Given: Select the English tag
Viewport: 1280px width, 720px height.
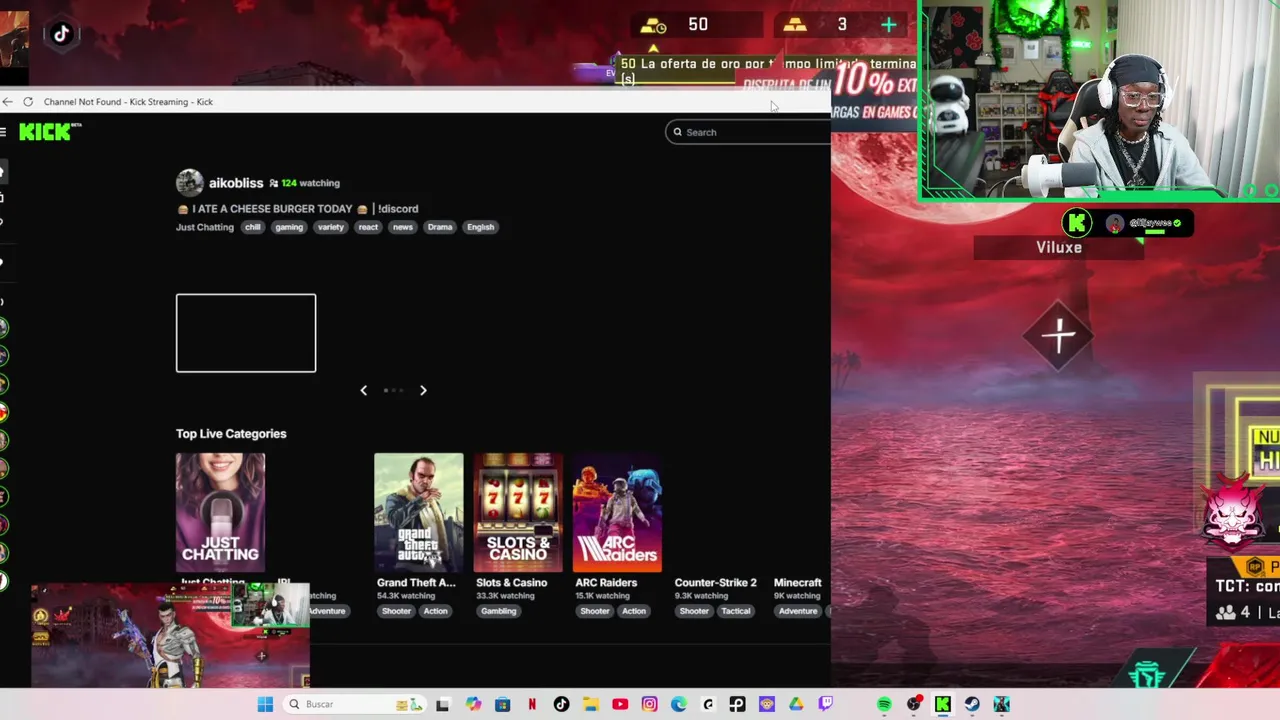Looking at the screenshot, I should [481, 227].
